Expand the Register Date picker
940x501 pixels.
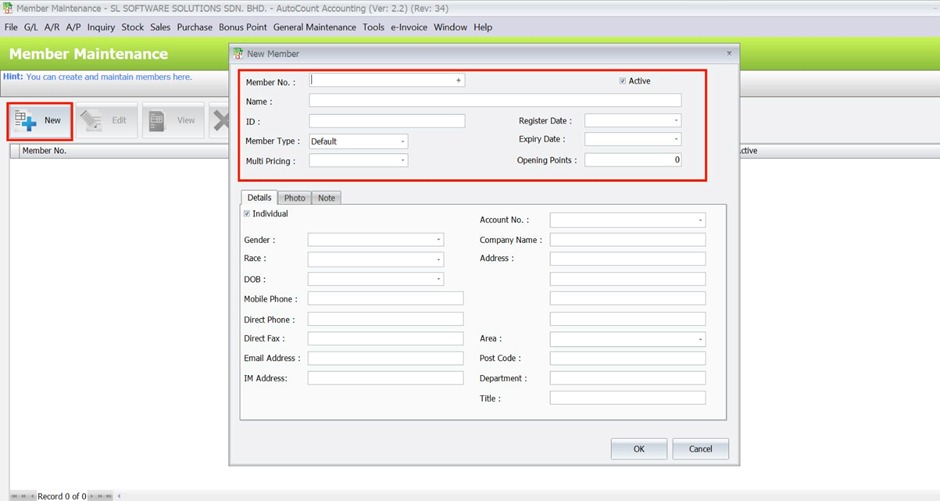675,121
